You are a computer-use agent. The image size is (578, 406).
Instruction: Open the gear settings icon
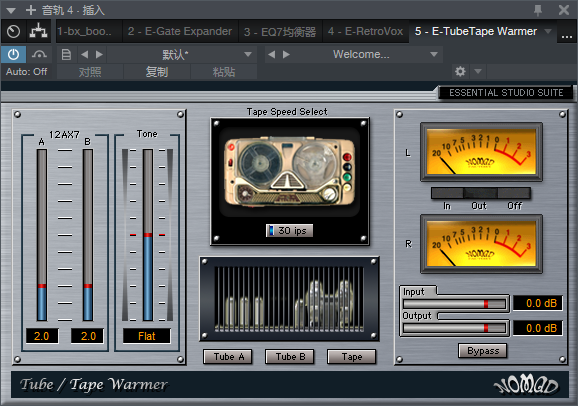(460, 71)
